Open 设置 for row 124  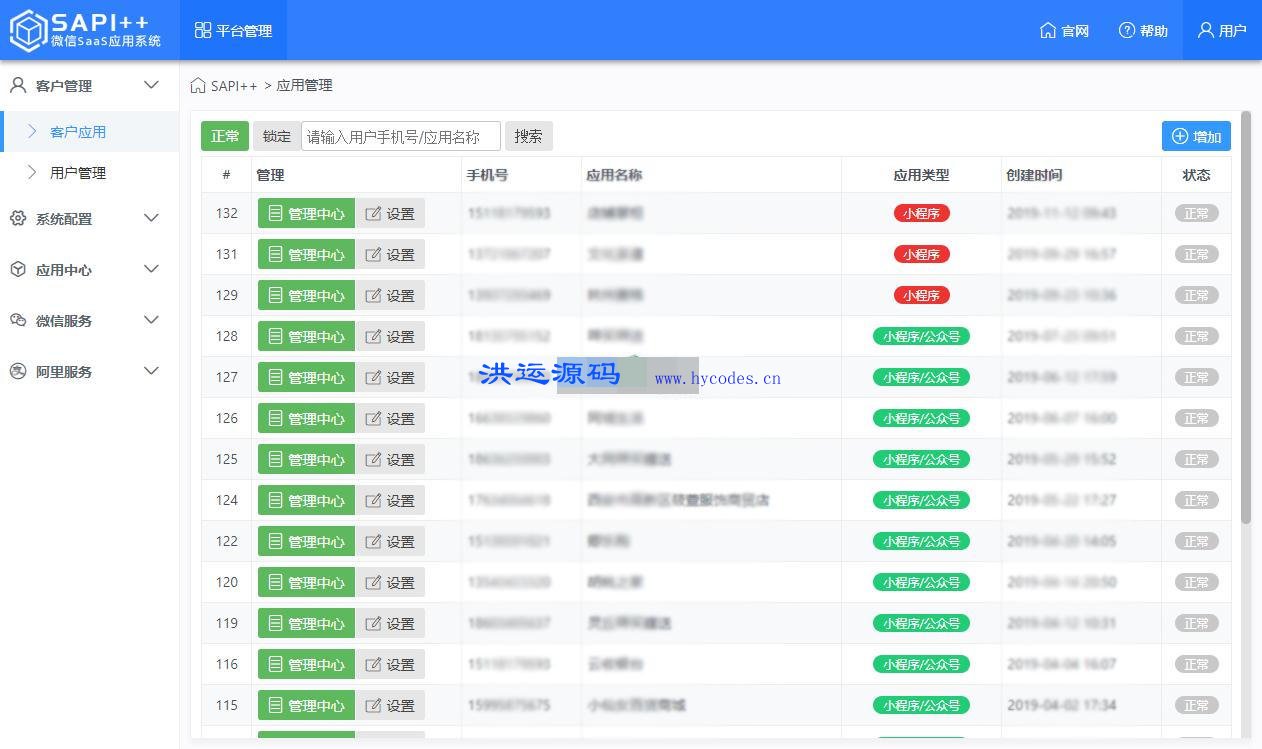coord(390,500)
